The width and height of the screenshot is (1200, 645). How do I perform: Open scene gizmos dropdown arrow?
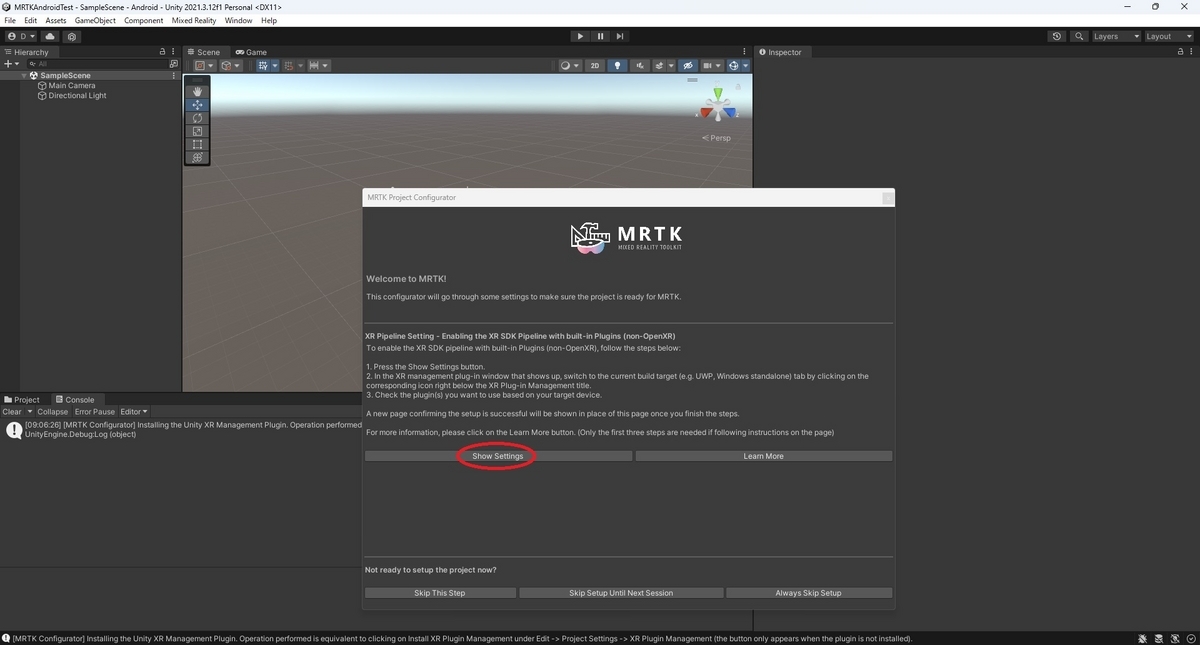pyautogui.click(x=745, y=65)
